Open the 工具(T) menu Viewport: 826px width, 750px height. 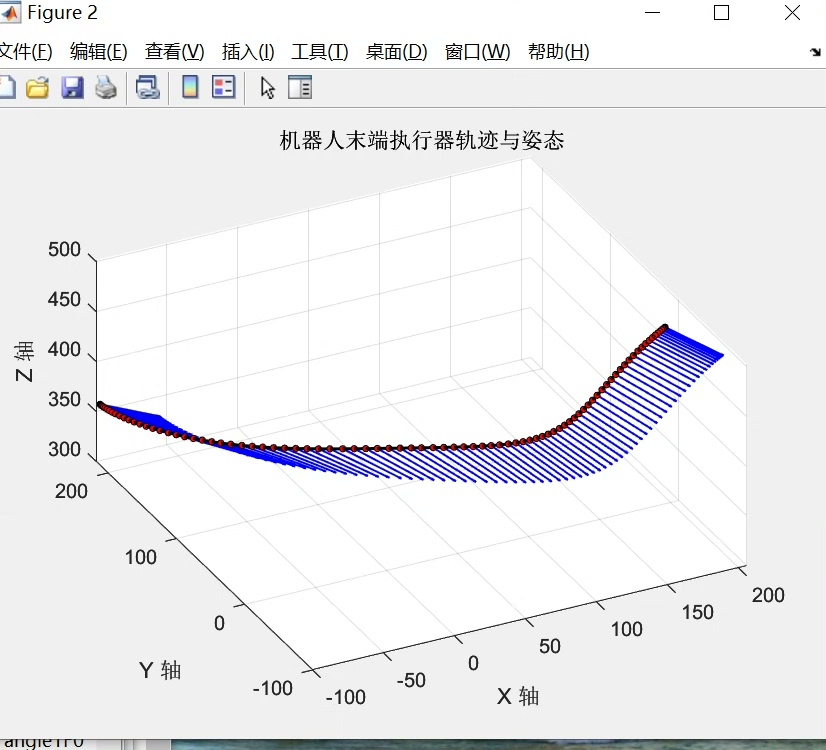pos(320,52)
